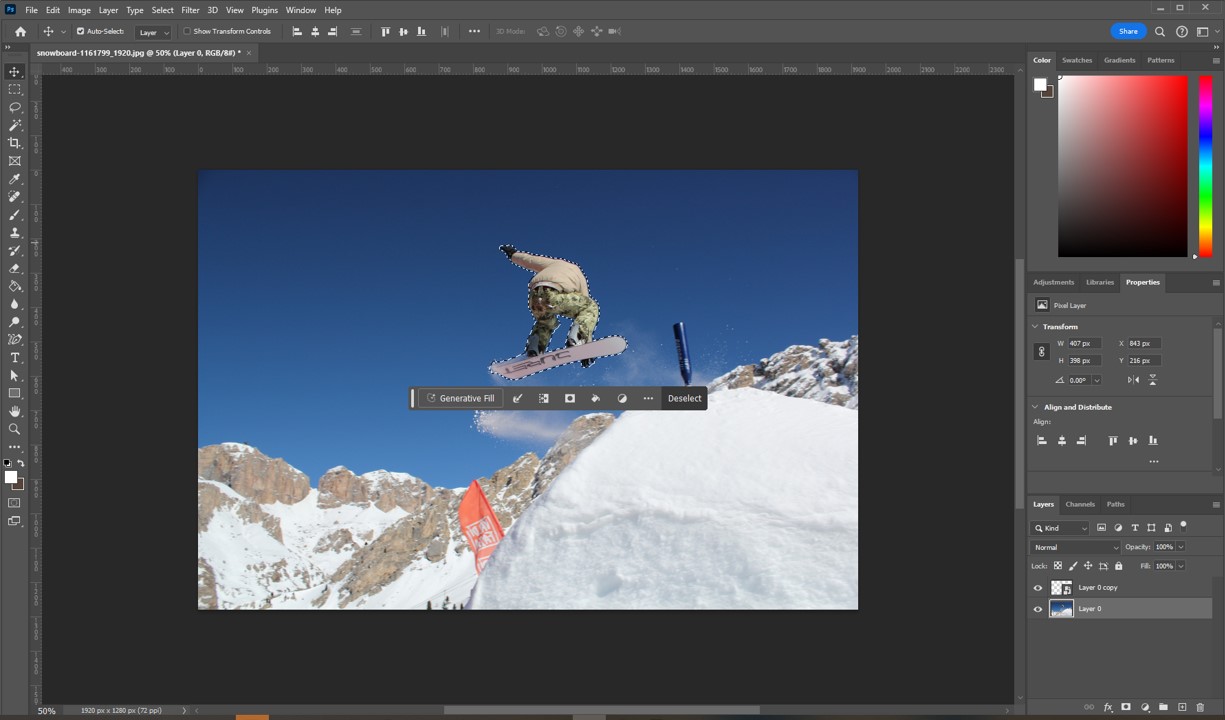Switch to the Libraries tab

(1100, 282)
